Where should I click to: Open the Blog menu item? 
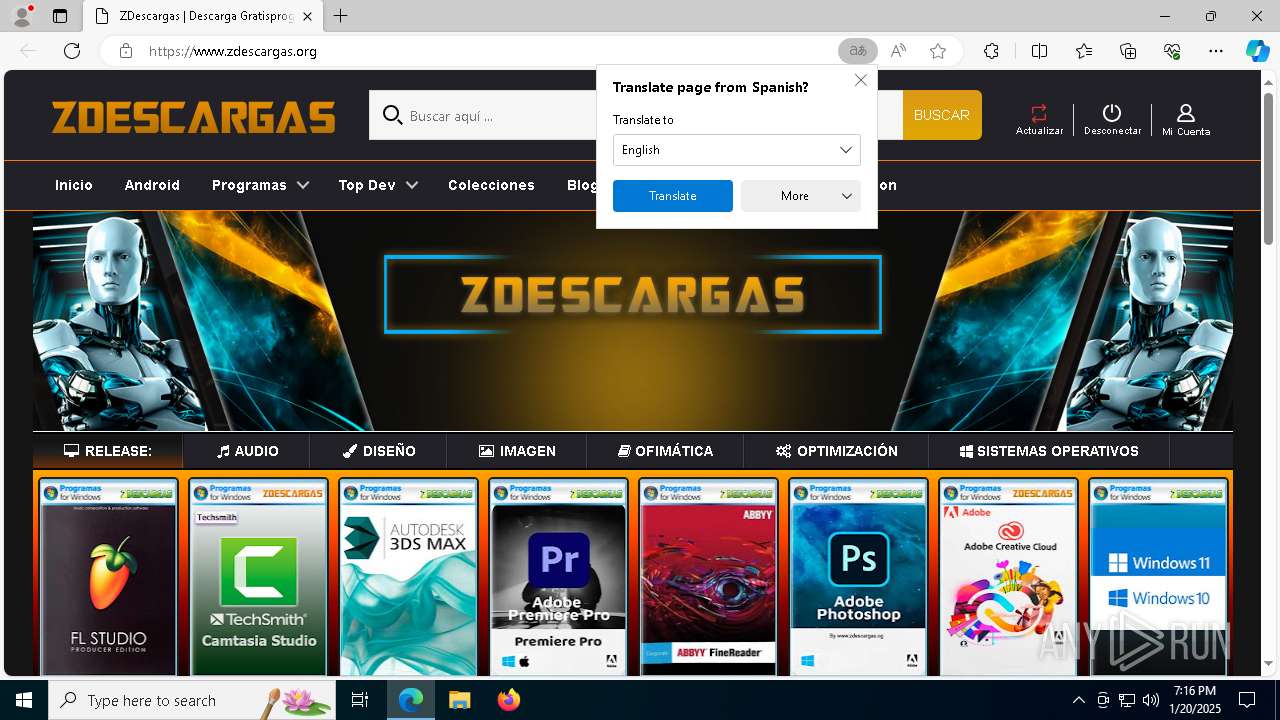pyautogui.click(x=582, y=185)
